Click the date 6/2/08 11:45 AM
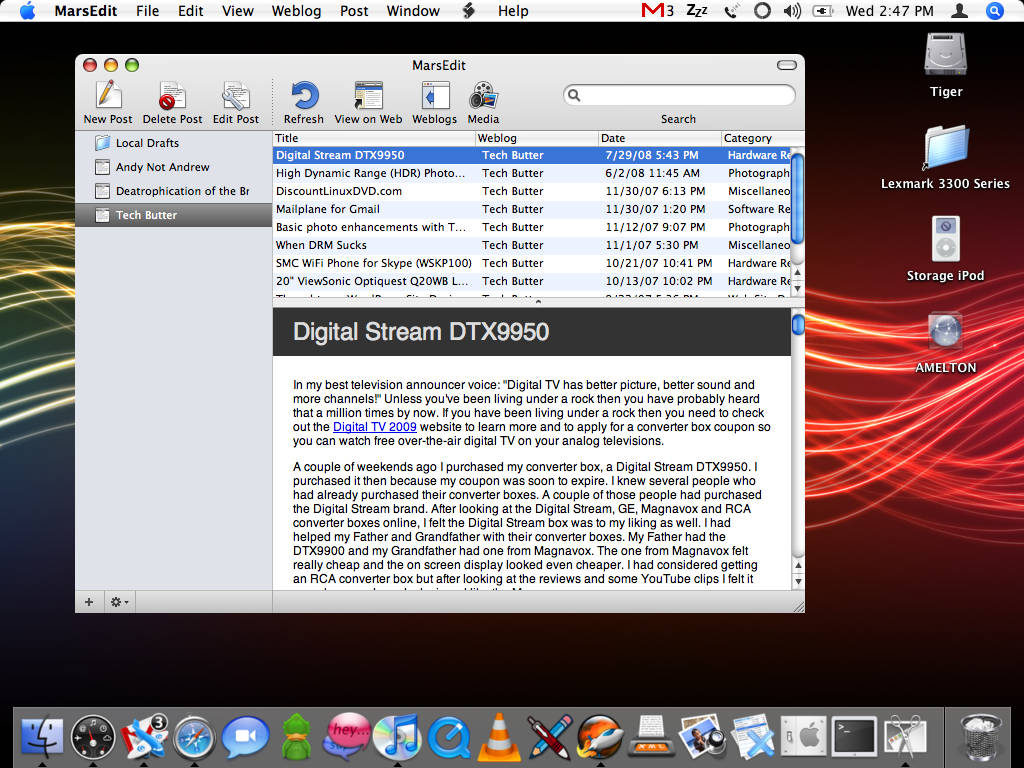This screenshot has width=1024, height=768. pyautogui.click(x=652, y=173)
